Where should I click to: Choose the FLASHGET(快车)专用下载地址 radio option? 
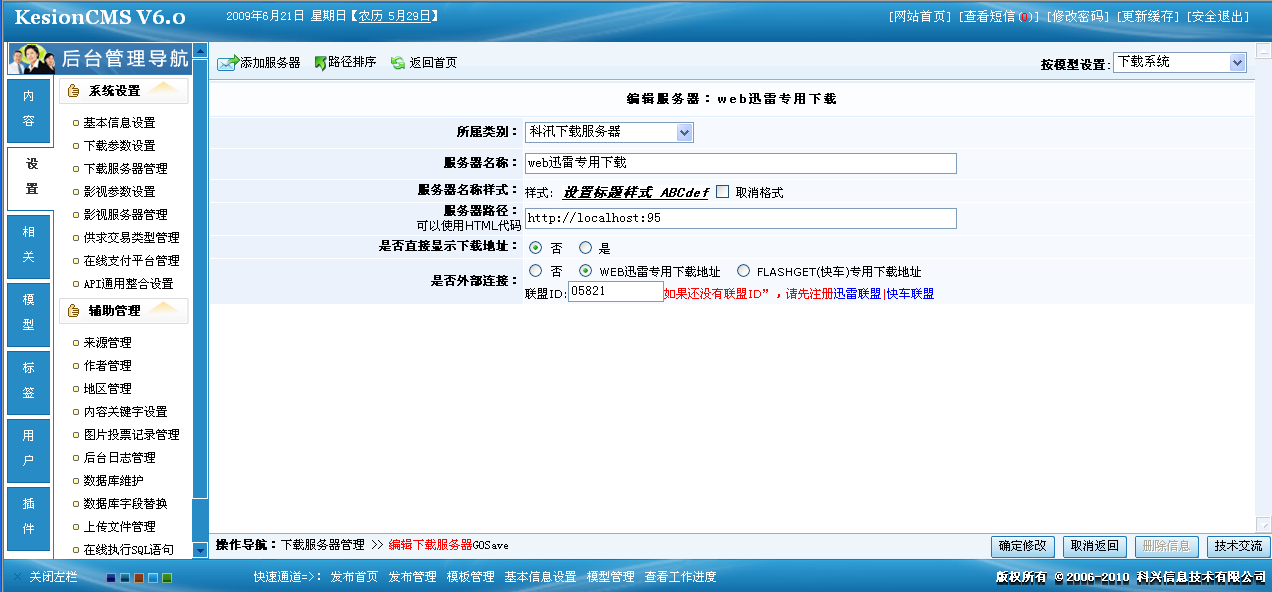coord(743,271)
